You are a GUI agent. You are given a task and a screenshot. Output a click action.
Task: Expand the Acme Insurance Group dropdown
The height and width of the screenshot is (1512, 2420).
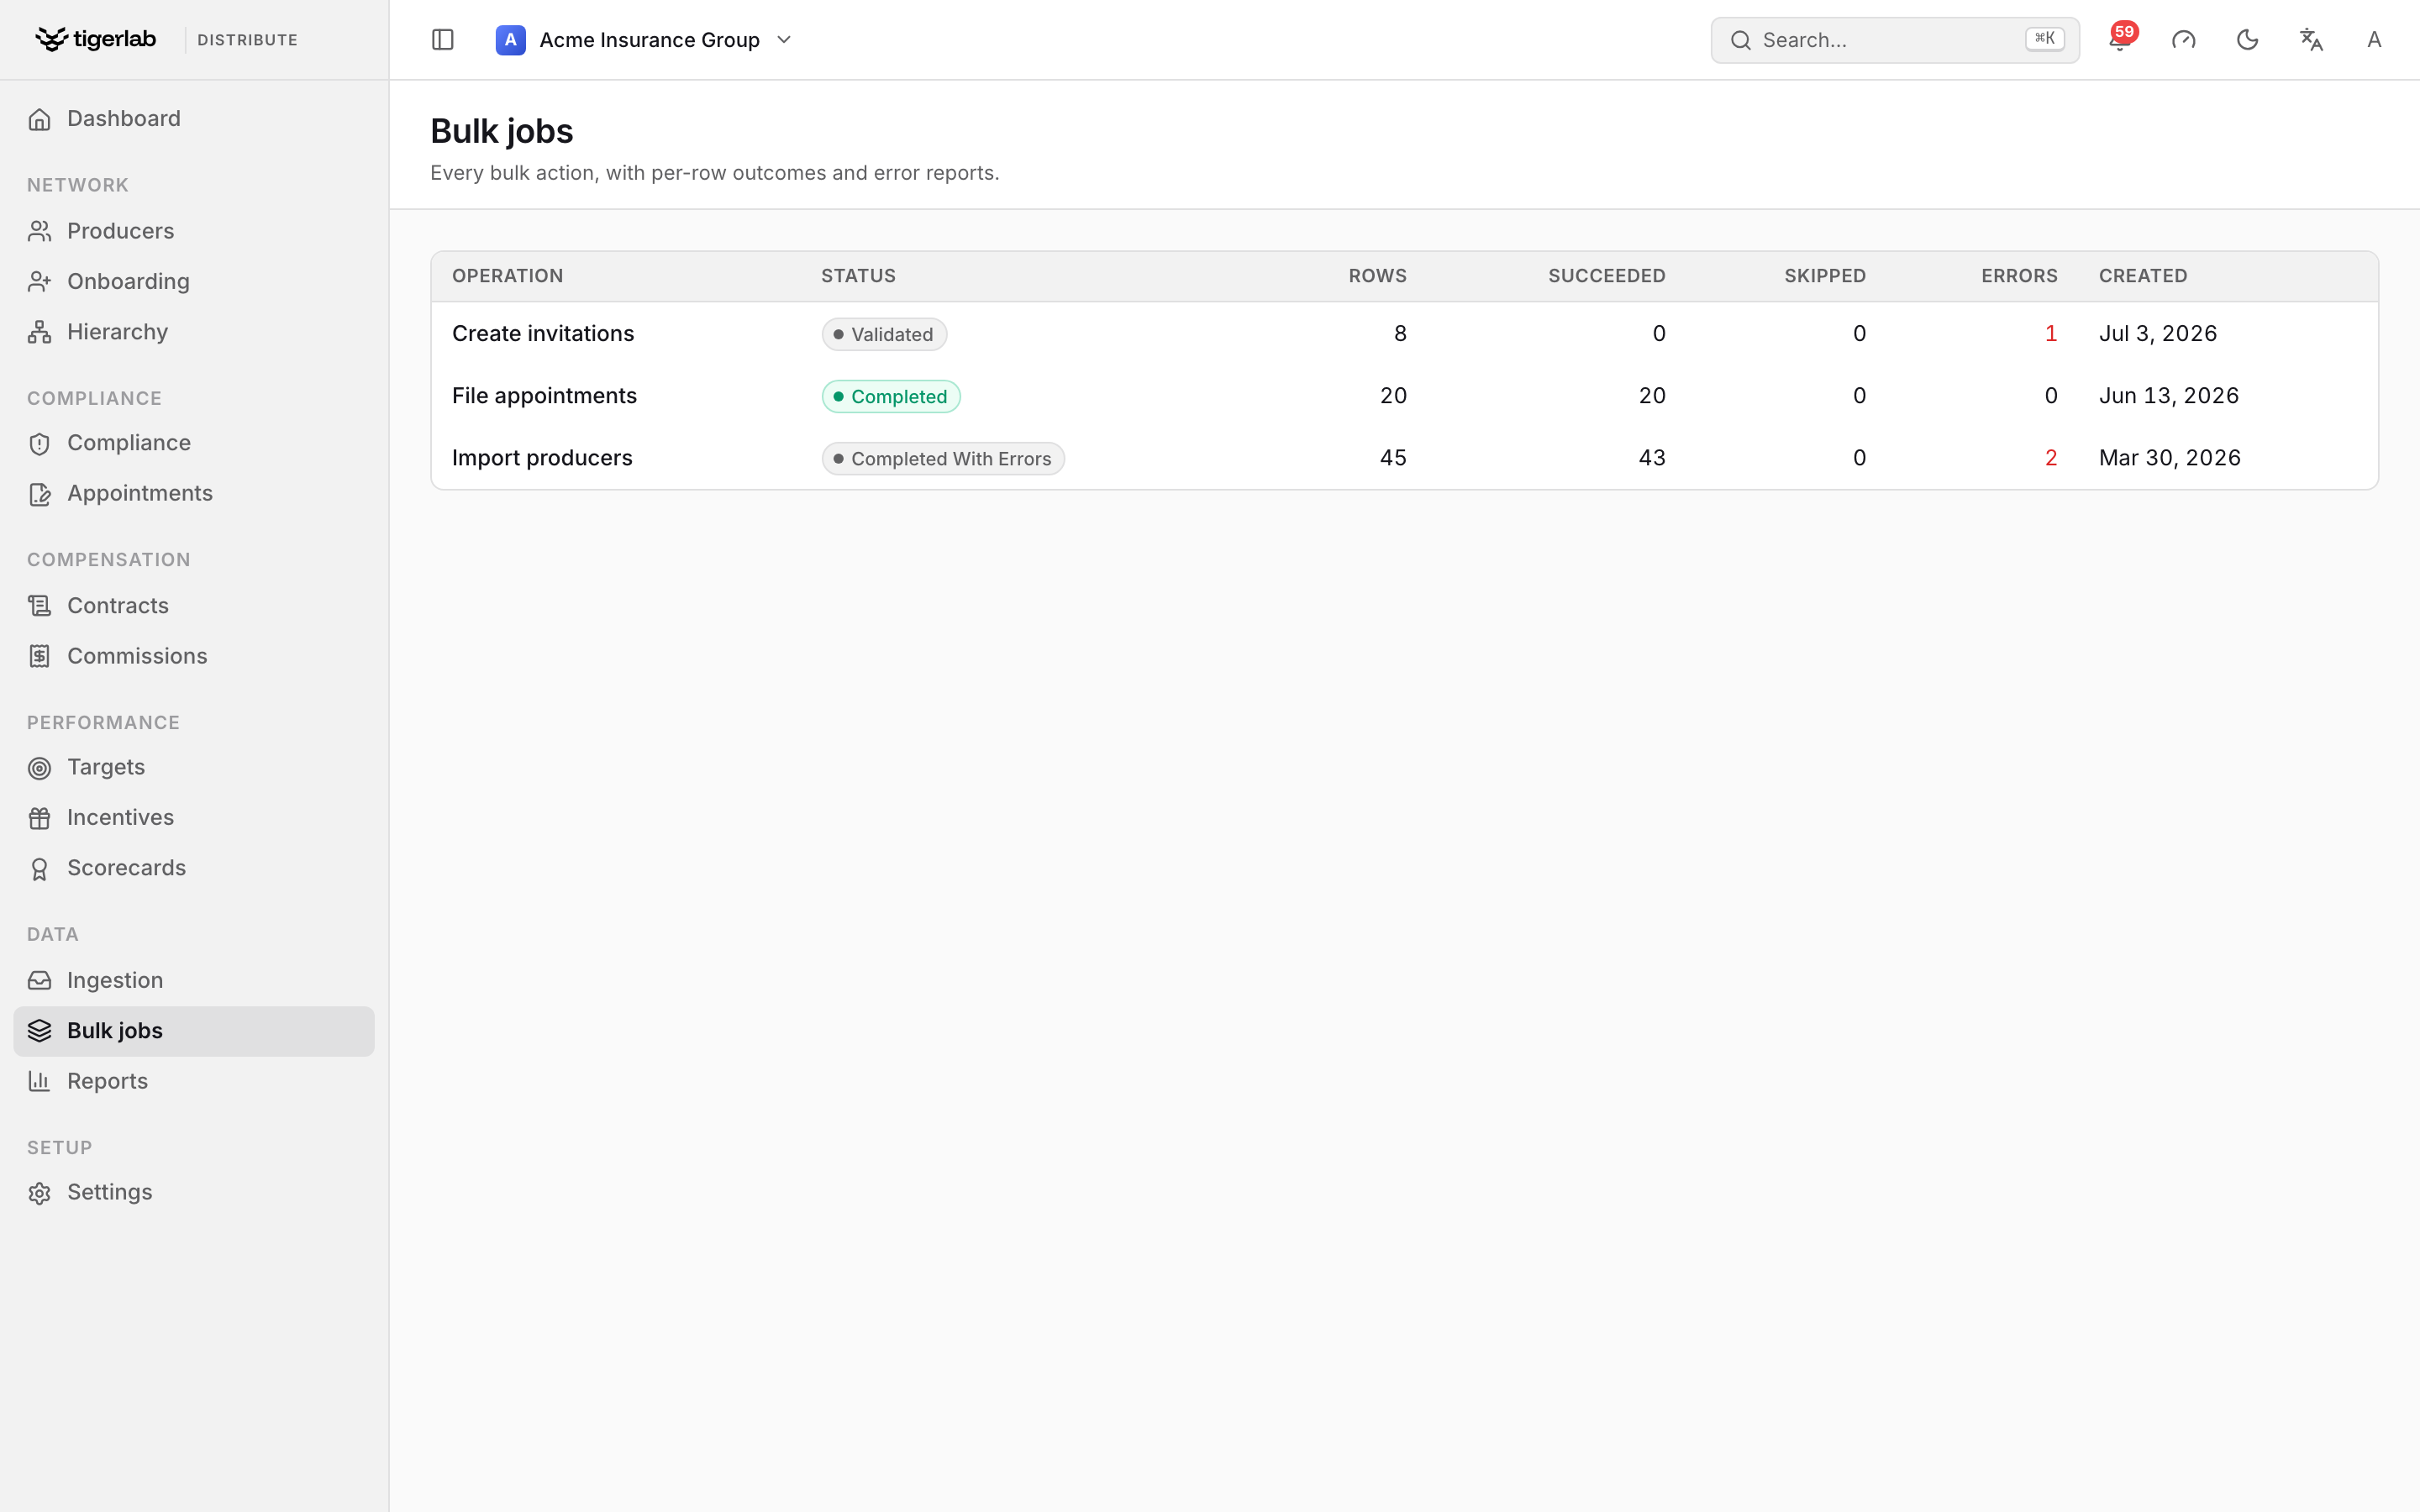point(644,40)
